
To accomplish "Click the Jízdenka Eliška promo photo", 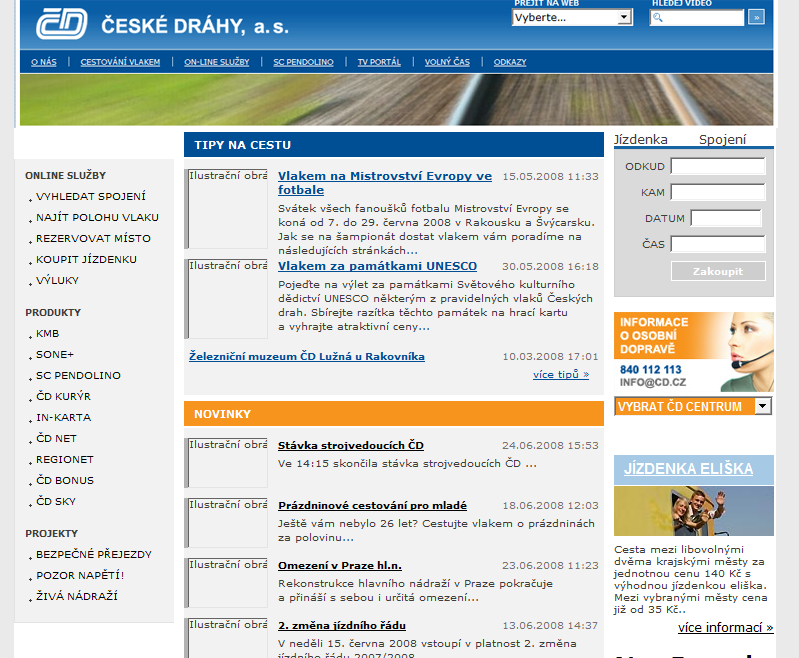I will (693, 510).
